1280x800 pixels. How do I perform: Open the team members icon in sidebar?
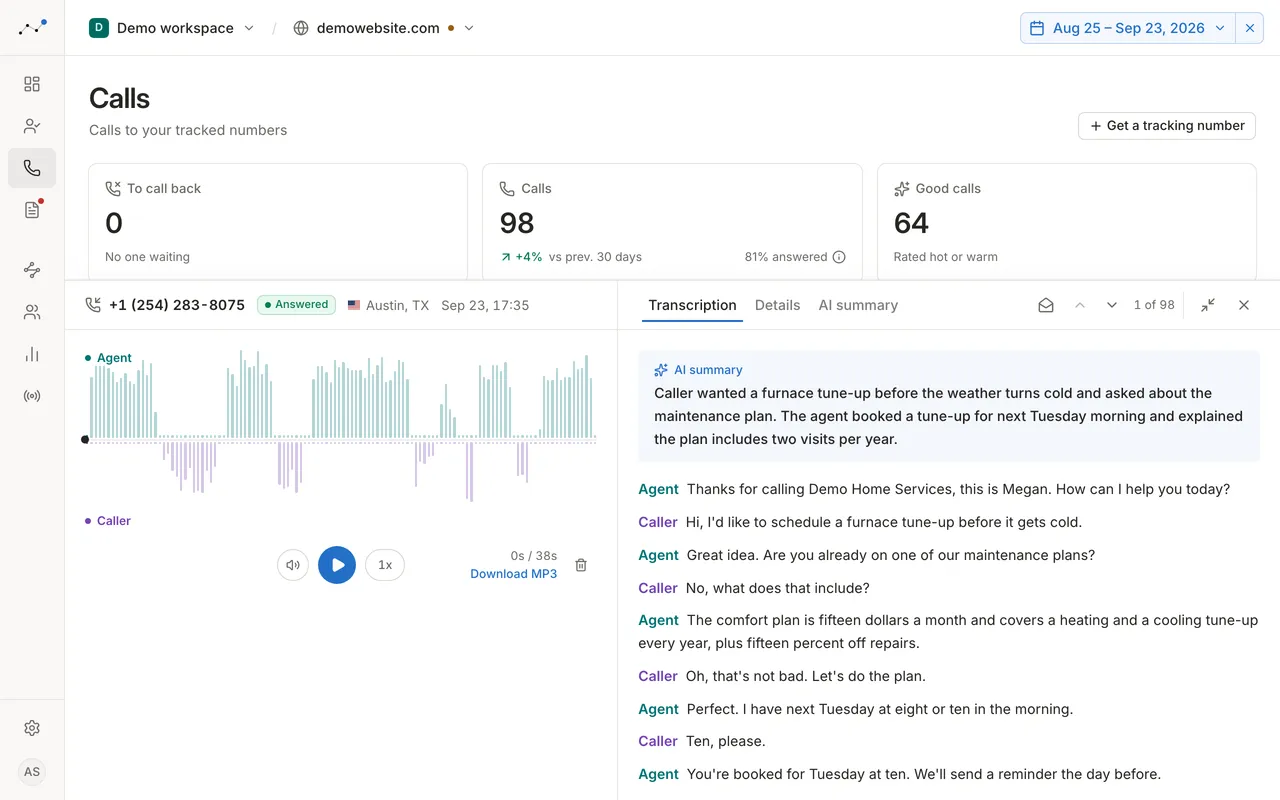tap(32, 312)
